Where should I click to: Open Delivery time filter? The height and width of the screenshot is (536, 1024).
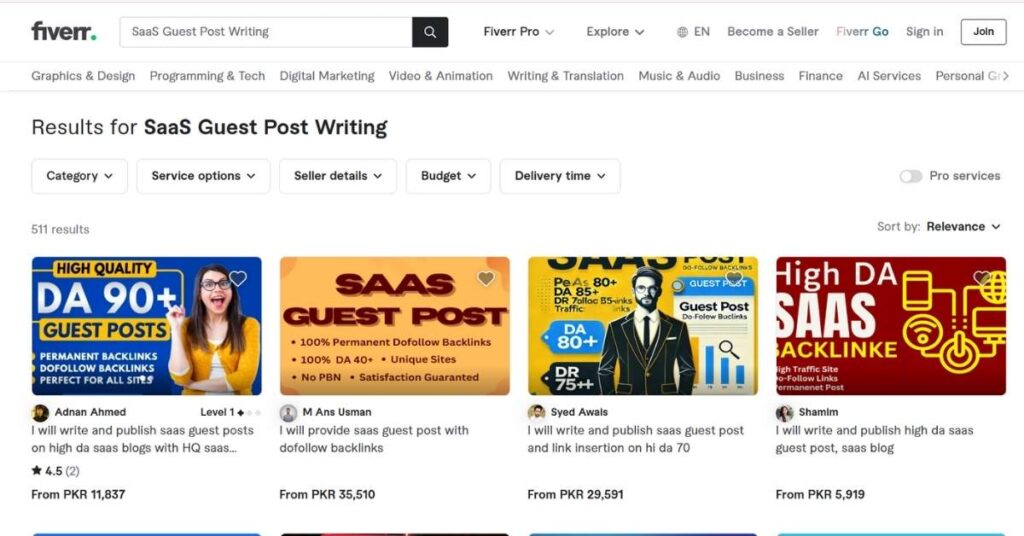pos(560,176)
